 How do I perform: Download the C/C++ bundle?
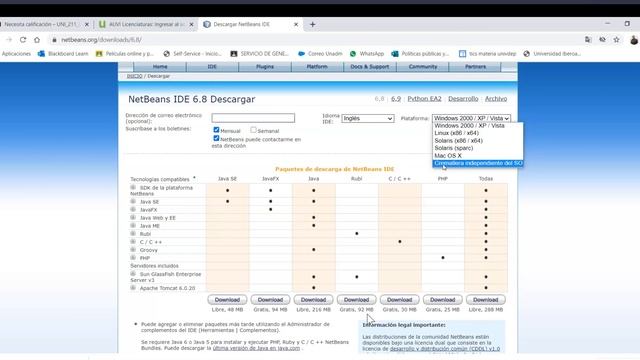[x=400, y=300]
